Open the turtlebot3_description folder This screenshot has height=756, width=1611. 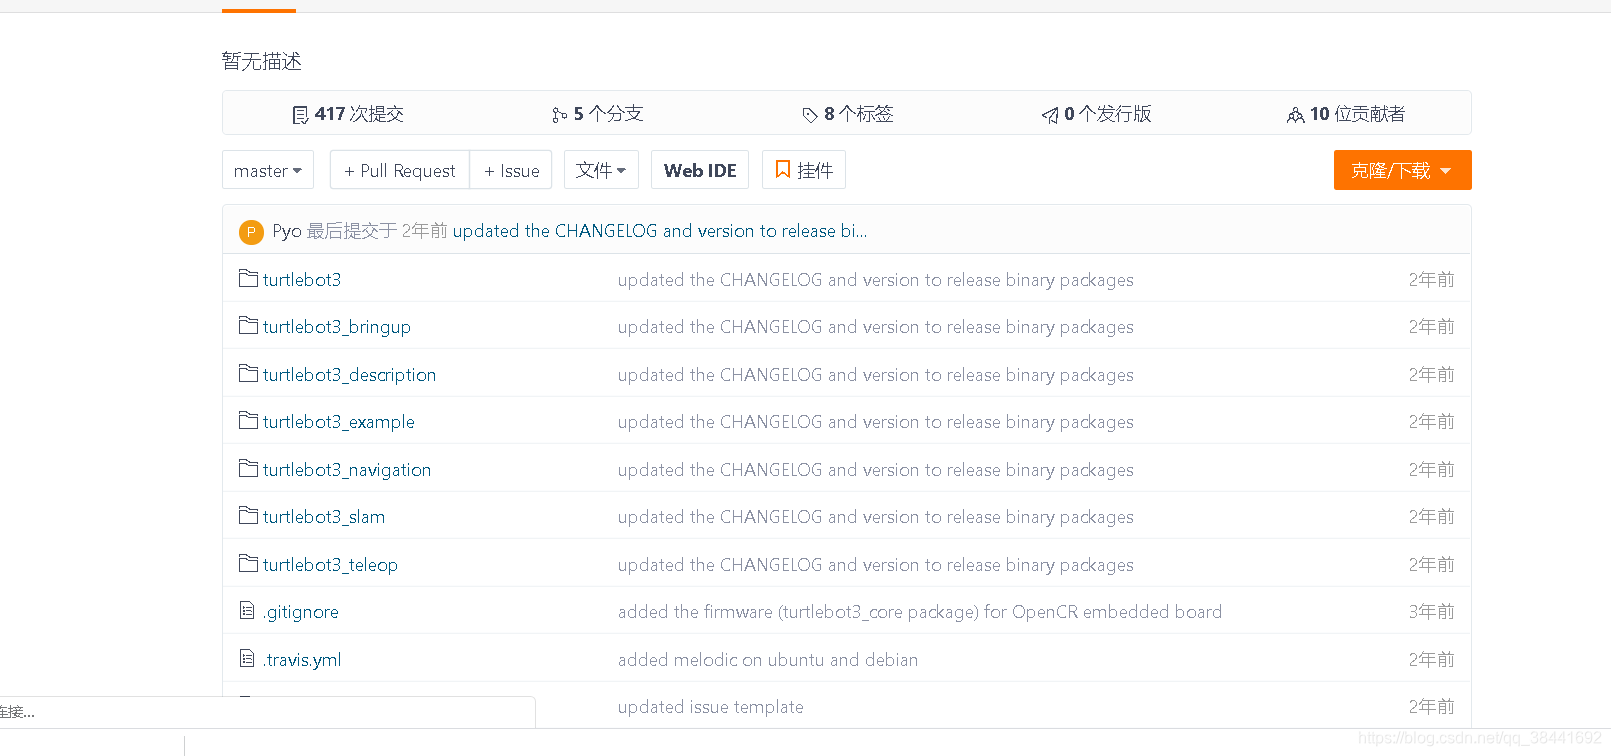[x=349, y=375]
